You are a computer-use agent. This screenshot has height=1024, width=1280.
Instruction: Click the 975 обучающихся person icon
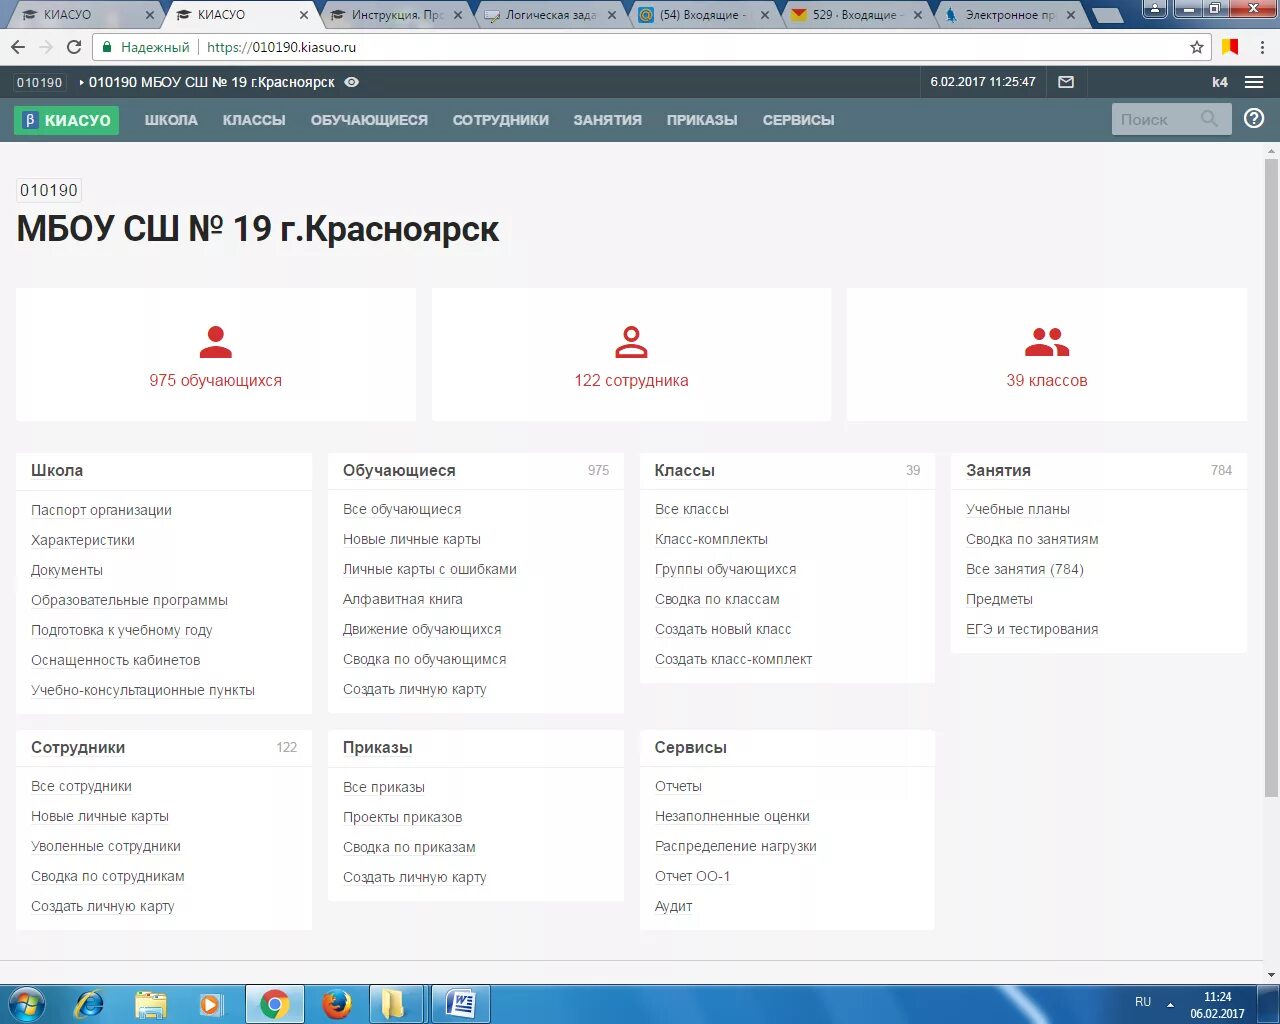coord(215,342)
